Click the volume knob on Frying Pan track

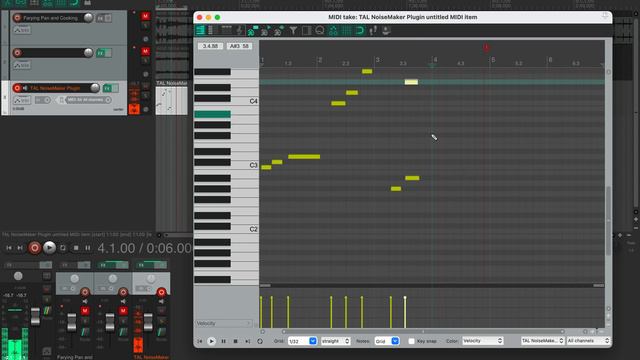[88, 18]
